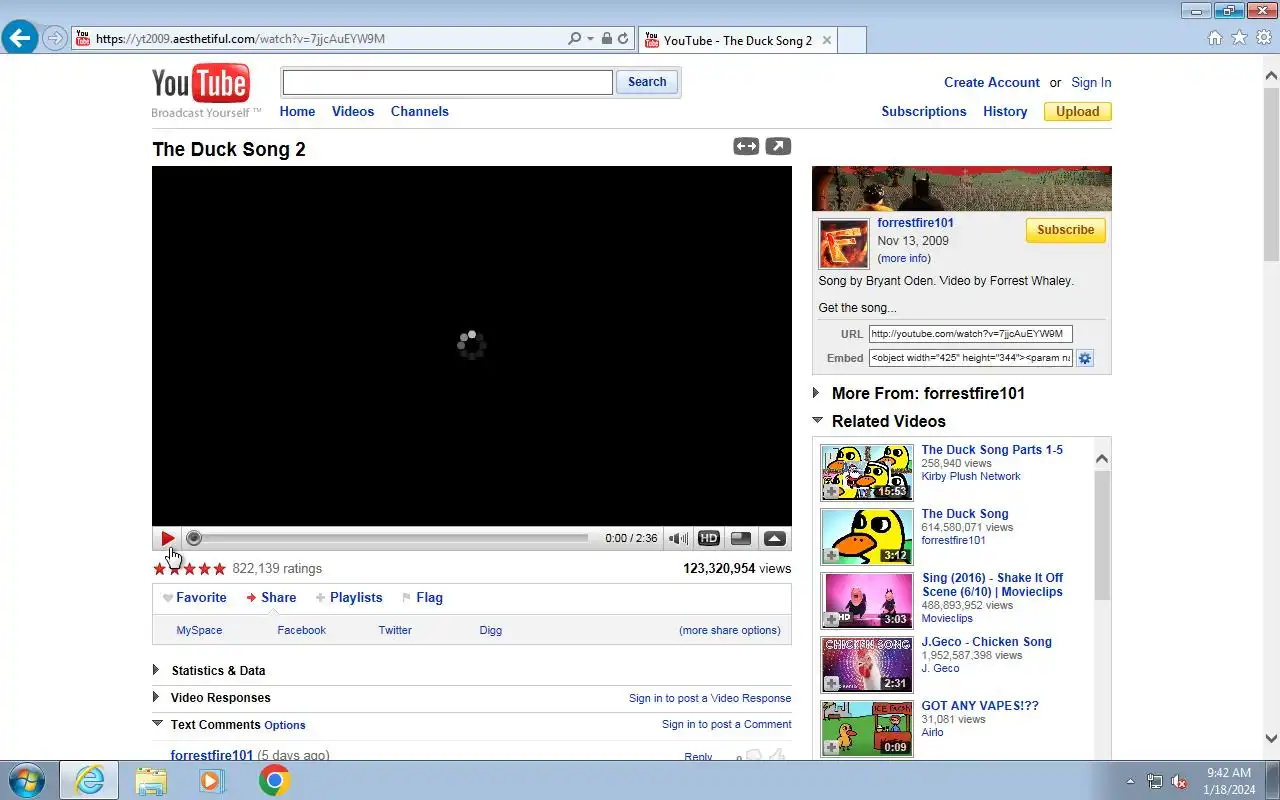Open the embed customization gear icon
This screenshot has width=1280, height=800.
coord(1085,358)
